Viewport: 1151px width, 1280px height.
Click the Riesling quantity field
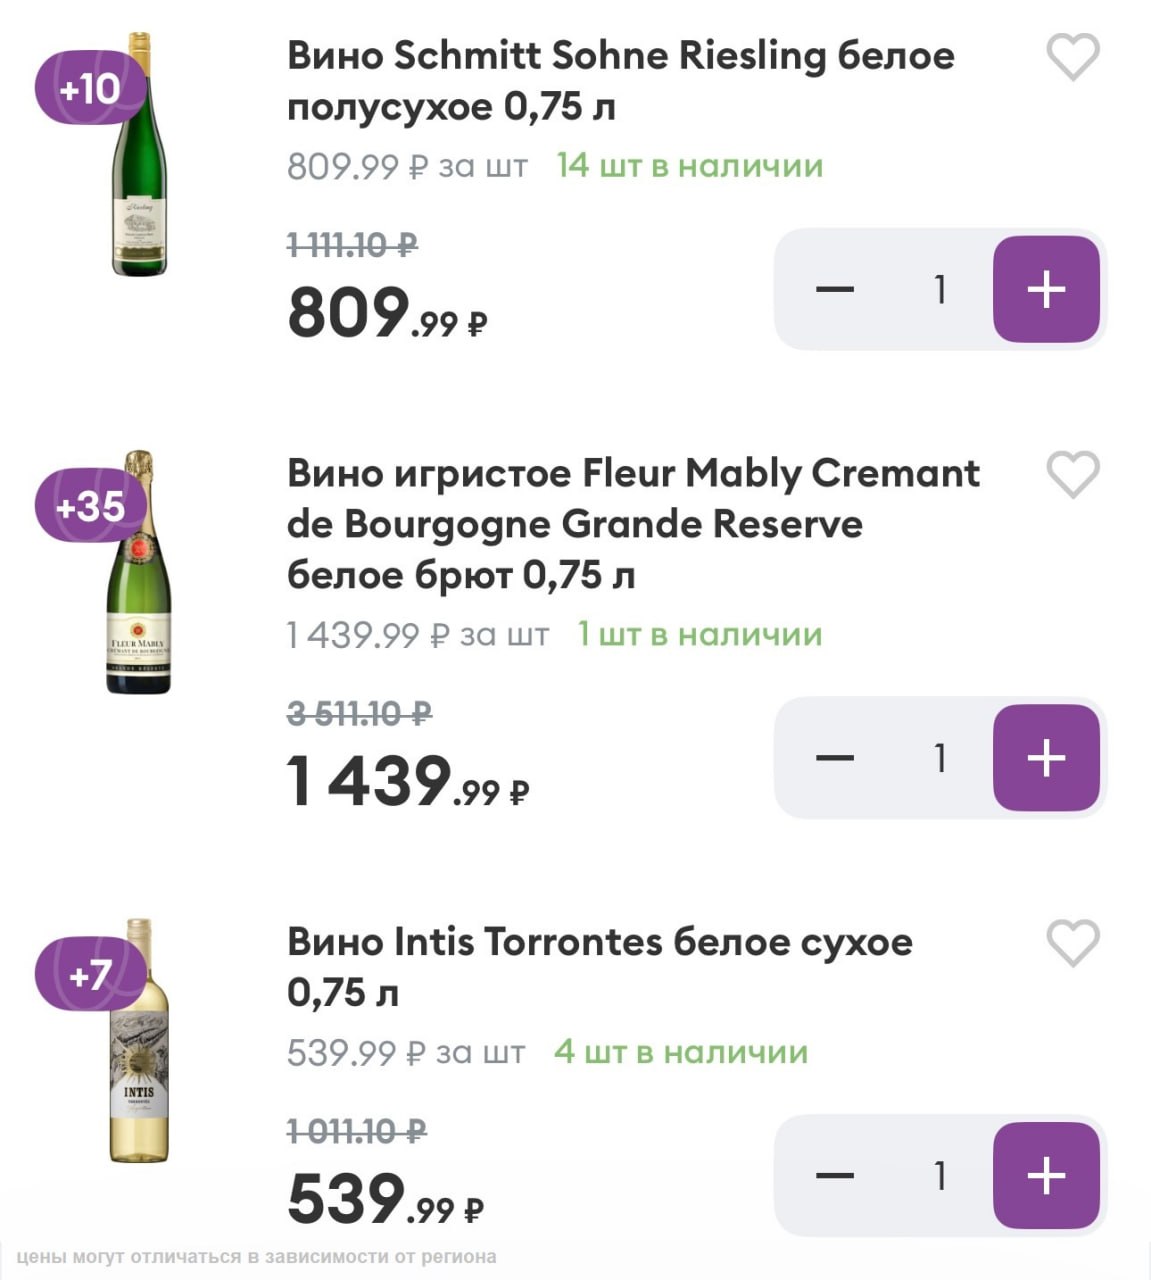point(940,290)
